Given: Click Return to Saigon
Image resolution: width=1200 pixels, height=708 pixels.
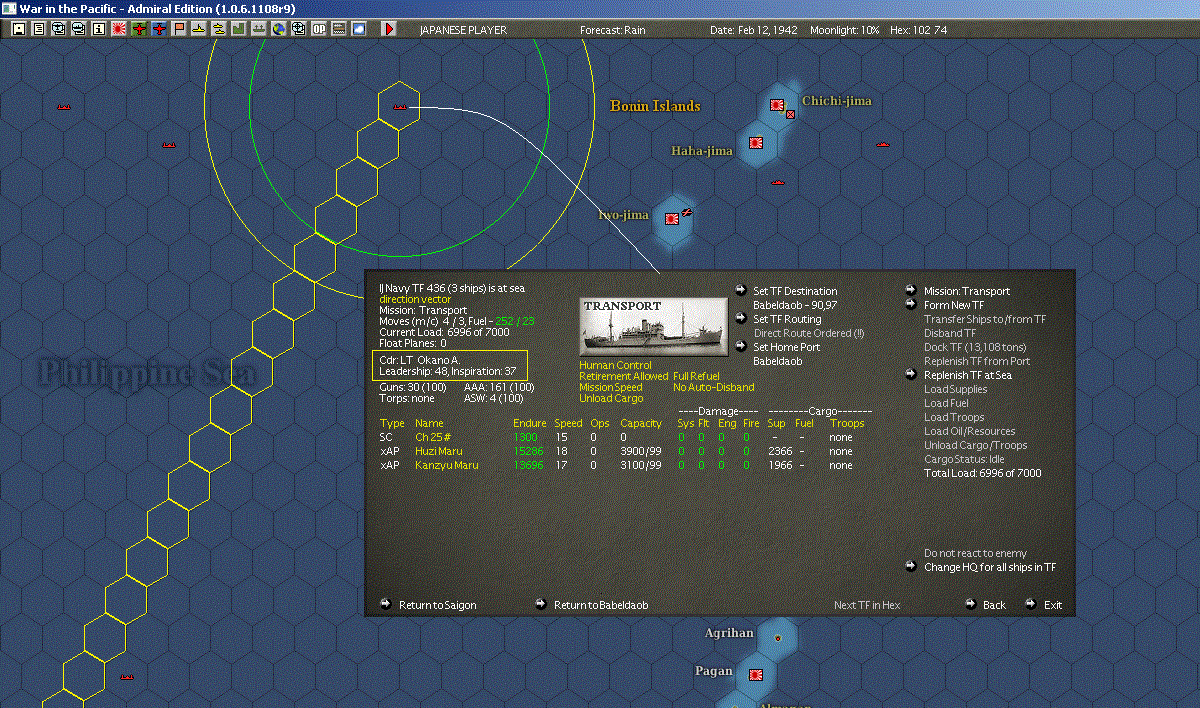Looking at the screenshot, I should 437,605.
